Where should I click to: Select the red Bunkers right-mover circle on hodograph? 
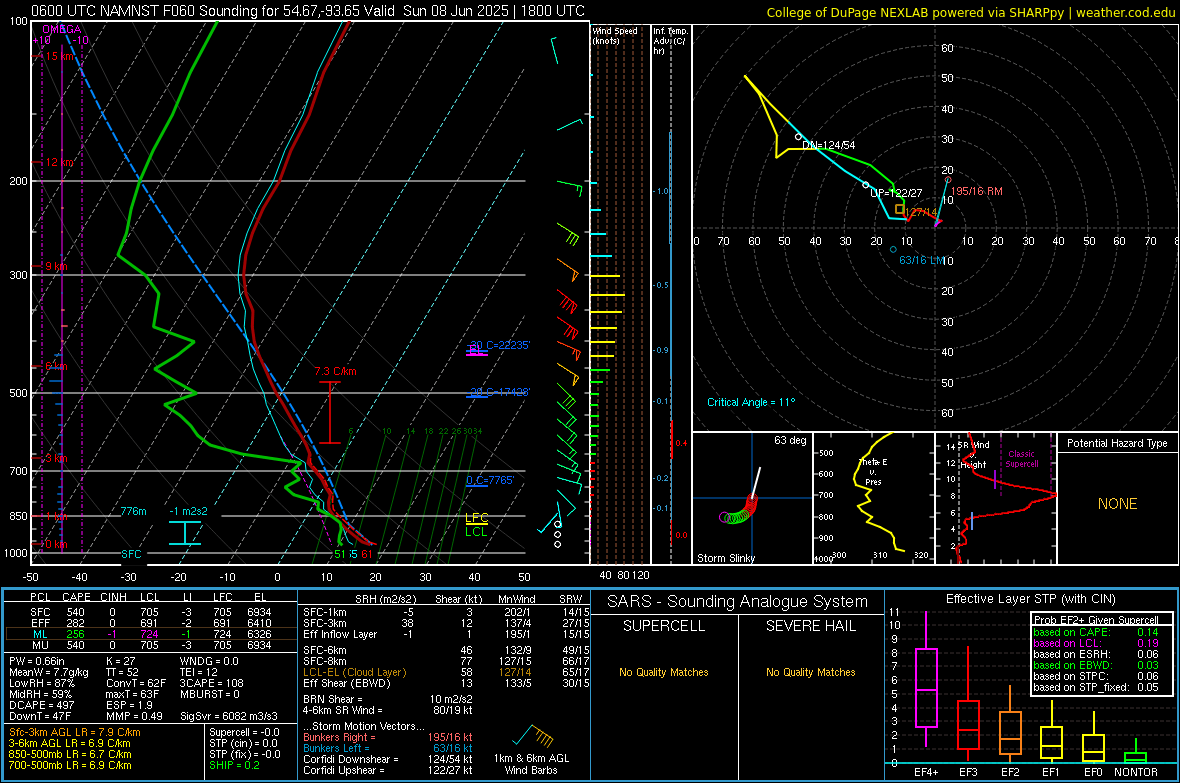point(947,180)
